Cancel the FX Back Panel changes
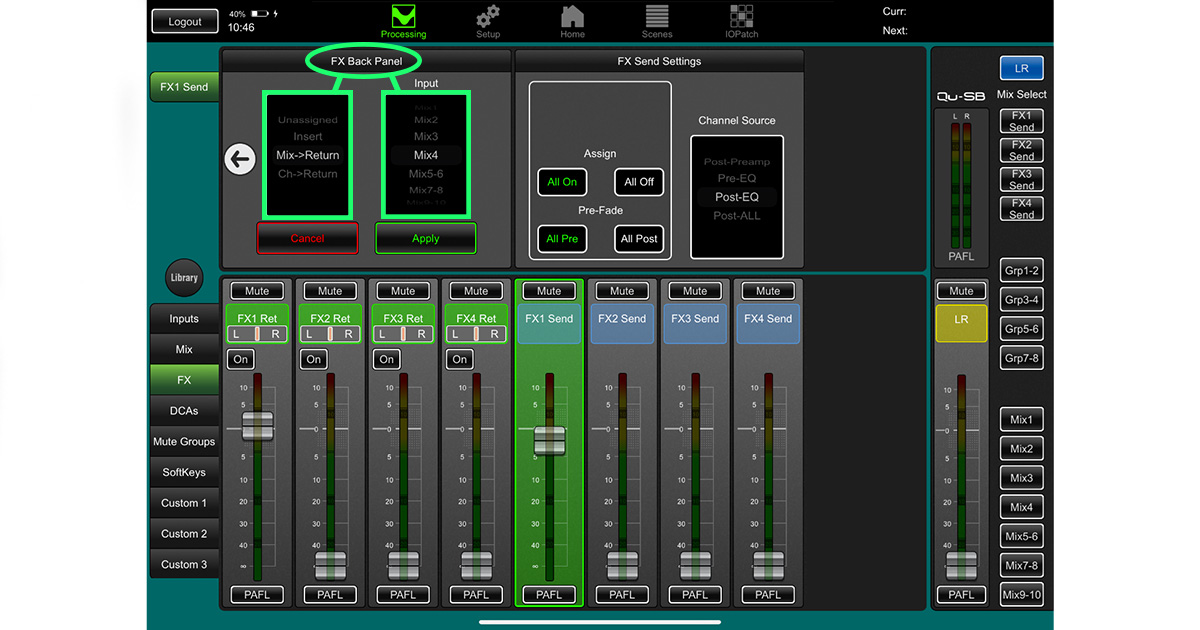The height and width of the screenshot is (630, 1200). click(307, 238)
